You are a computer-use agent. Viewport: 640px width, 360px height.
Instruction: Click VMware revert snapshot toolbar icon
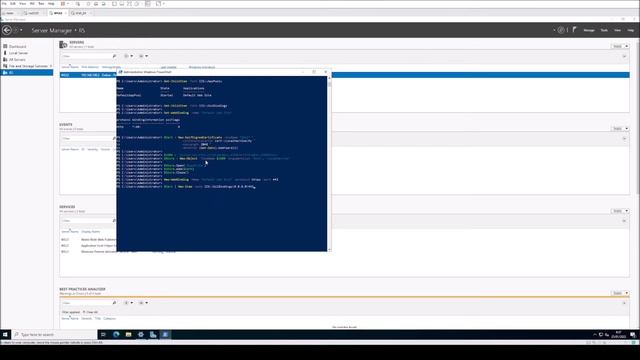(x=96, y=4)
